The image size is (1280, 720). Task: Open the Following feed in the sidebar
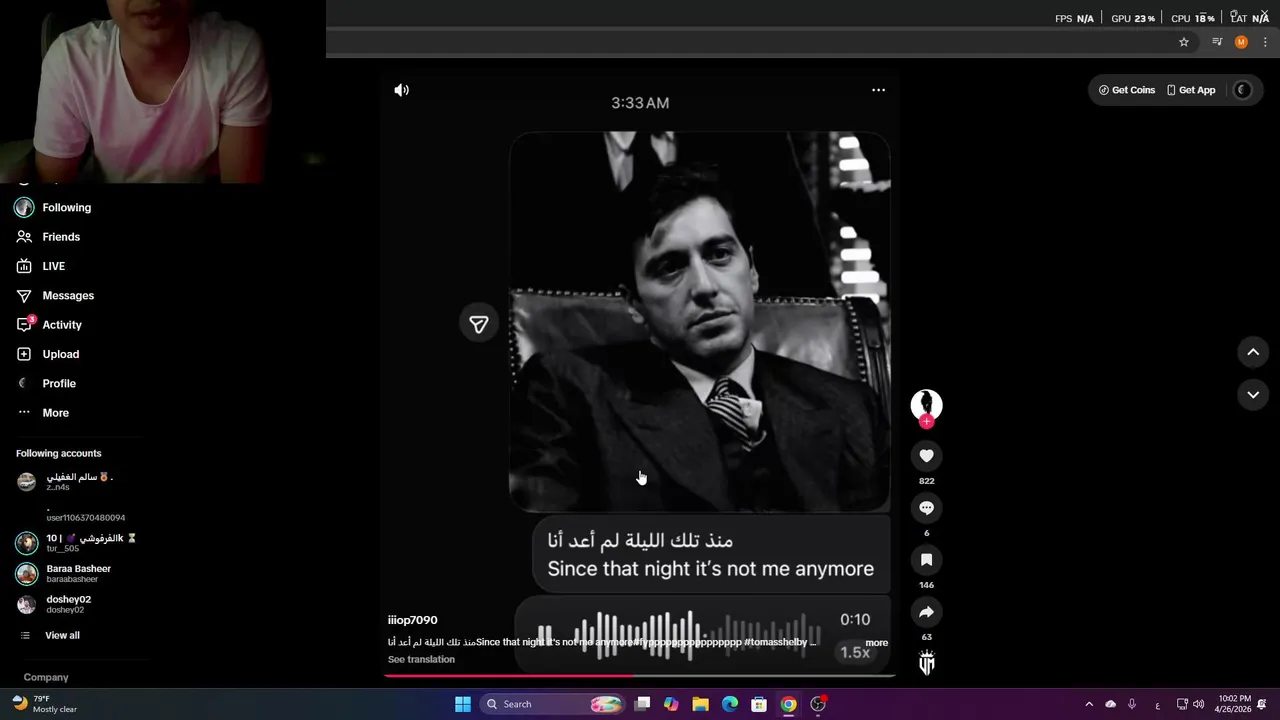[x=54, y=208]
